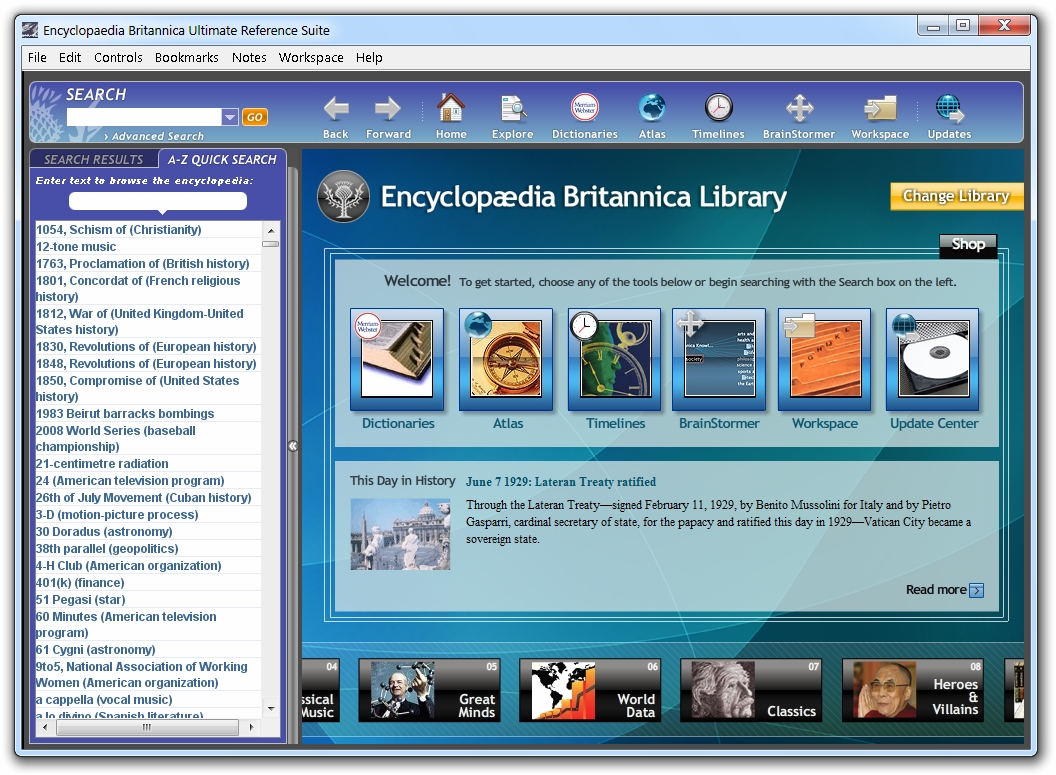Click the Atlas compass tile
Viewport: 1056px width, 775px height.
506,360
